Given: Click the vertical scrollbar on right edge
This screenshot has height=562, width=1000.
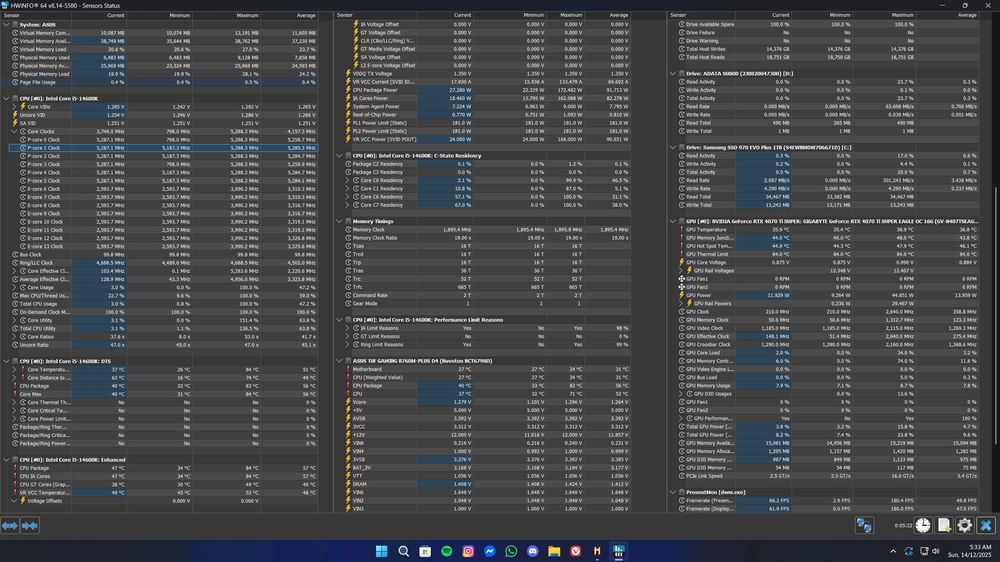Looking at the screenshot, I should click(996, 316).
